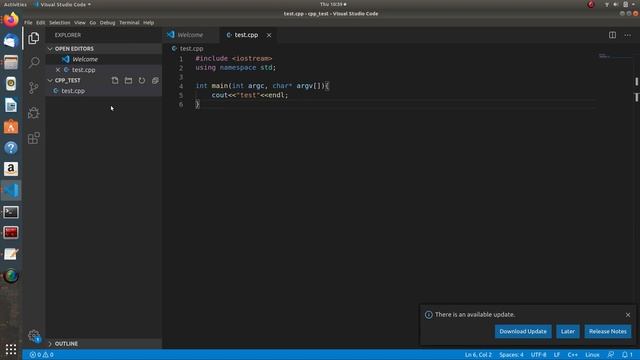Click test.cpp in the breadcrumb
This screenshot has width=640, height=360.
pyautogui.click(x=191, y=49)
